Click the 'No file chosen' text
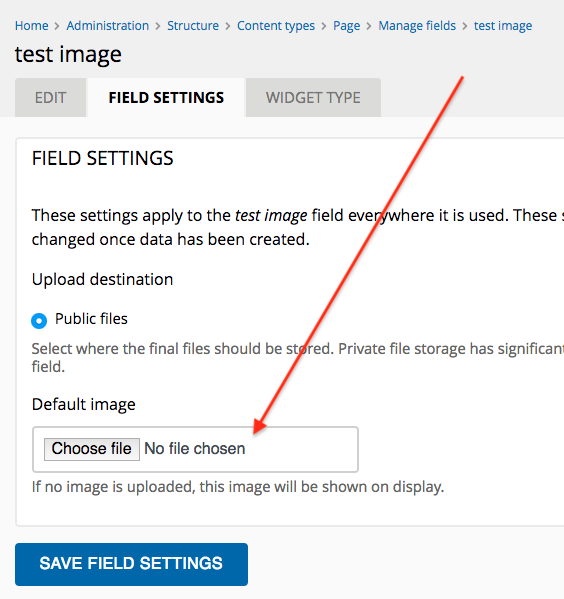The height and width of the screenshot is (599, 564). [x=194, y=448]
